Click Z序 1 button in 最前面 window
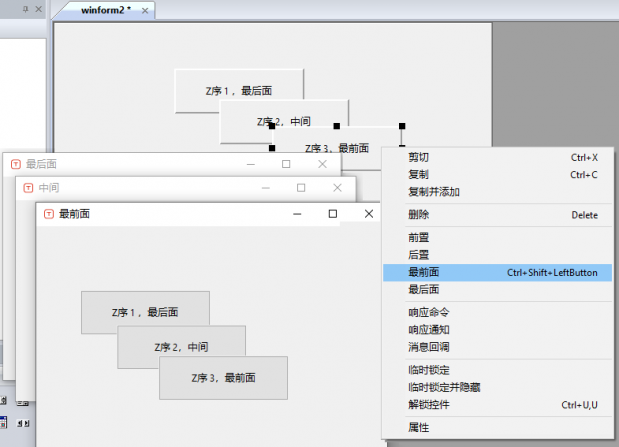 (x=145, y=312)
